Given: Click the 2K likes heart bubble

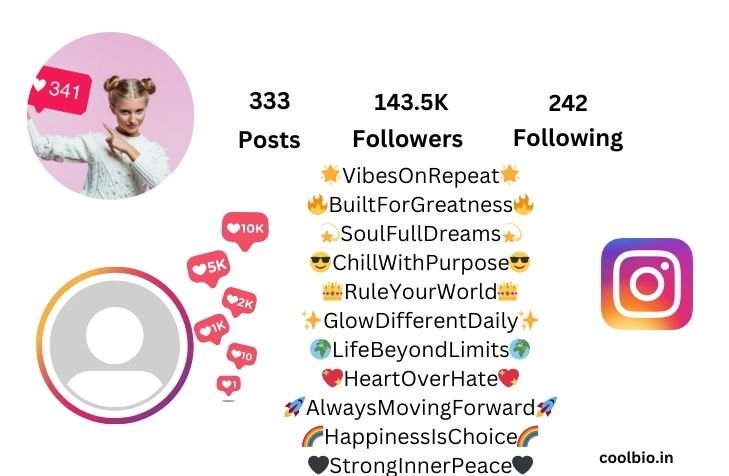Looking at the screenshot, I should tap(239, 302).
